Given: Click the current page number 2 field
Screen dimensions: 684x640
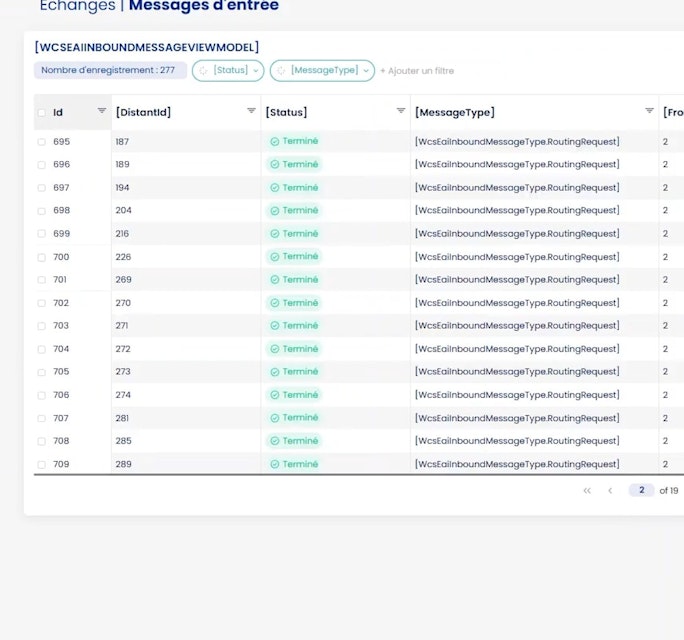Looking at the screenshot, I should click(x=641, y=491).
